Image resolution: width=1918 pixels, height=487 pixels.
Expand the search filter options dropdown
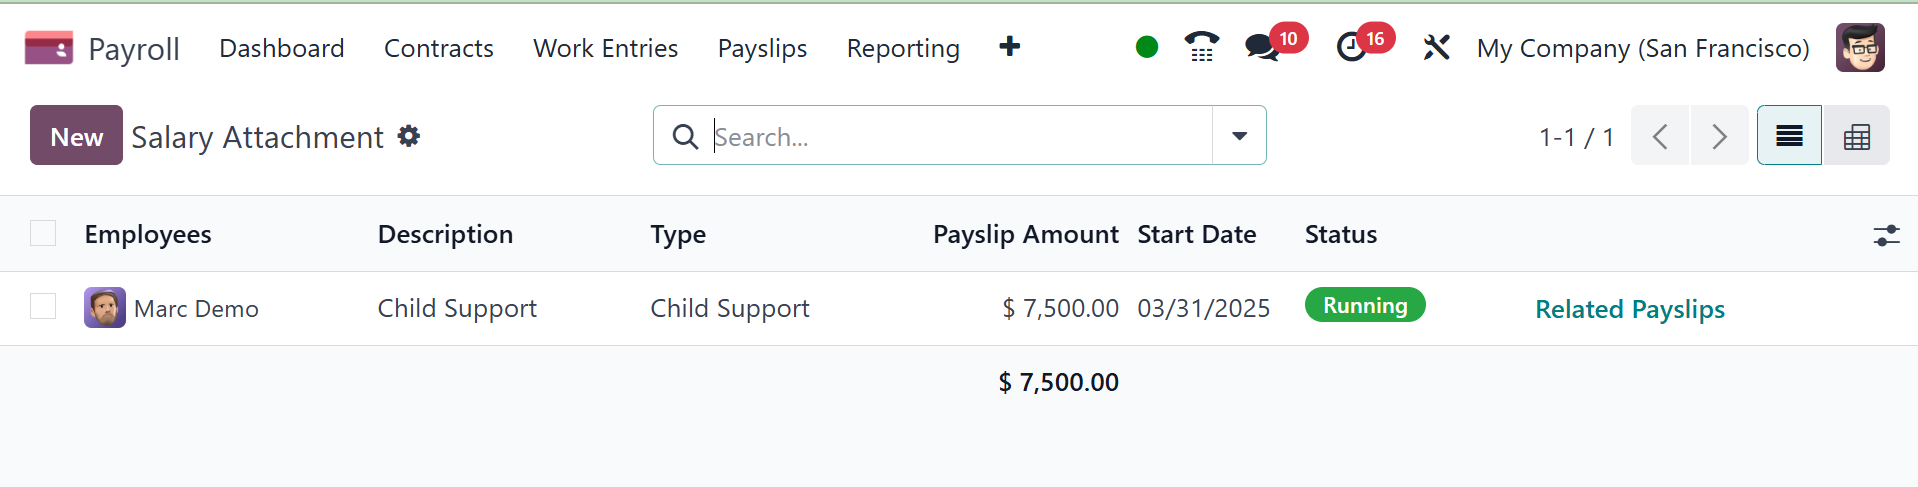pyautogui.click(x=1239, y=136)
